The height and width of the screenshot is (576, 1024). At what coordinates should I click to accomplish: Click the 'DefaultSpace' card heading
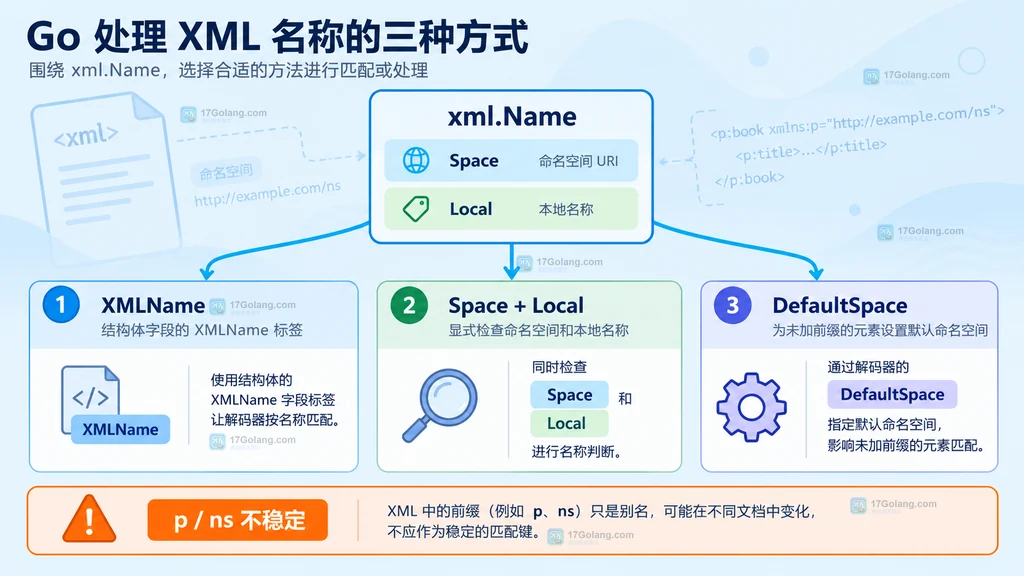coord(840,305)
